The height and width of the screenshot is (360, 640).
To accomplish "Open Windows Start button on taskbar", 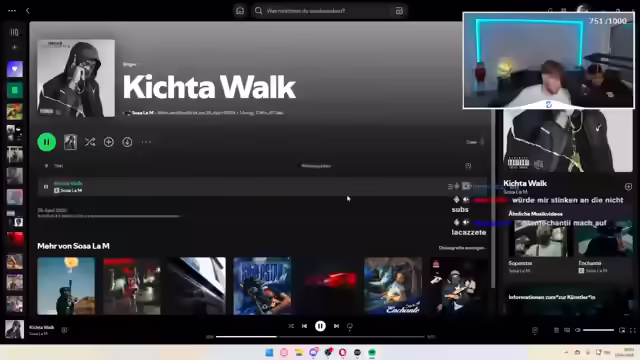I will [269, 352].
